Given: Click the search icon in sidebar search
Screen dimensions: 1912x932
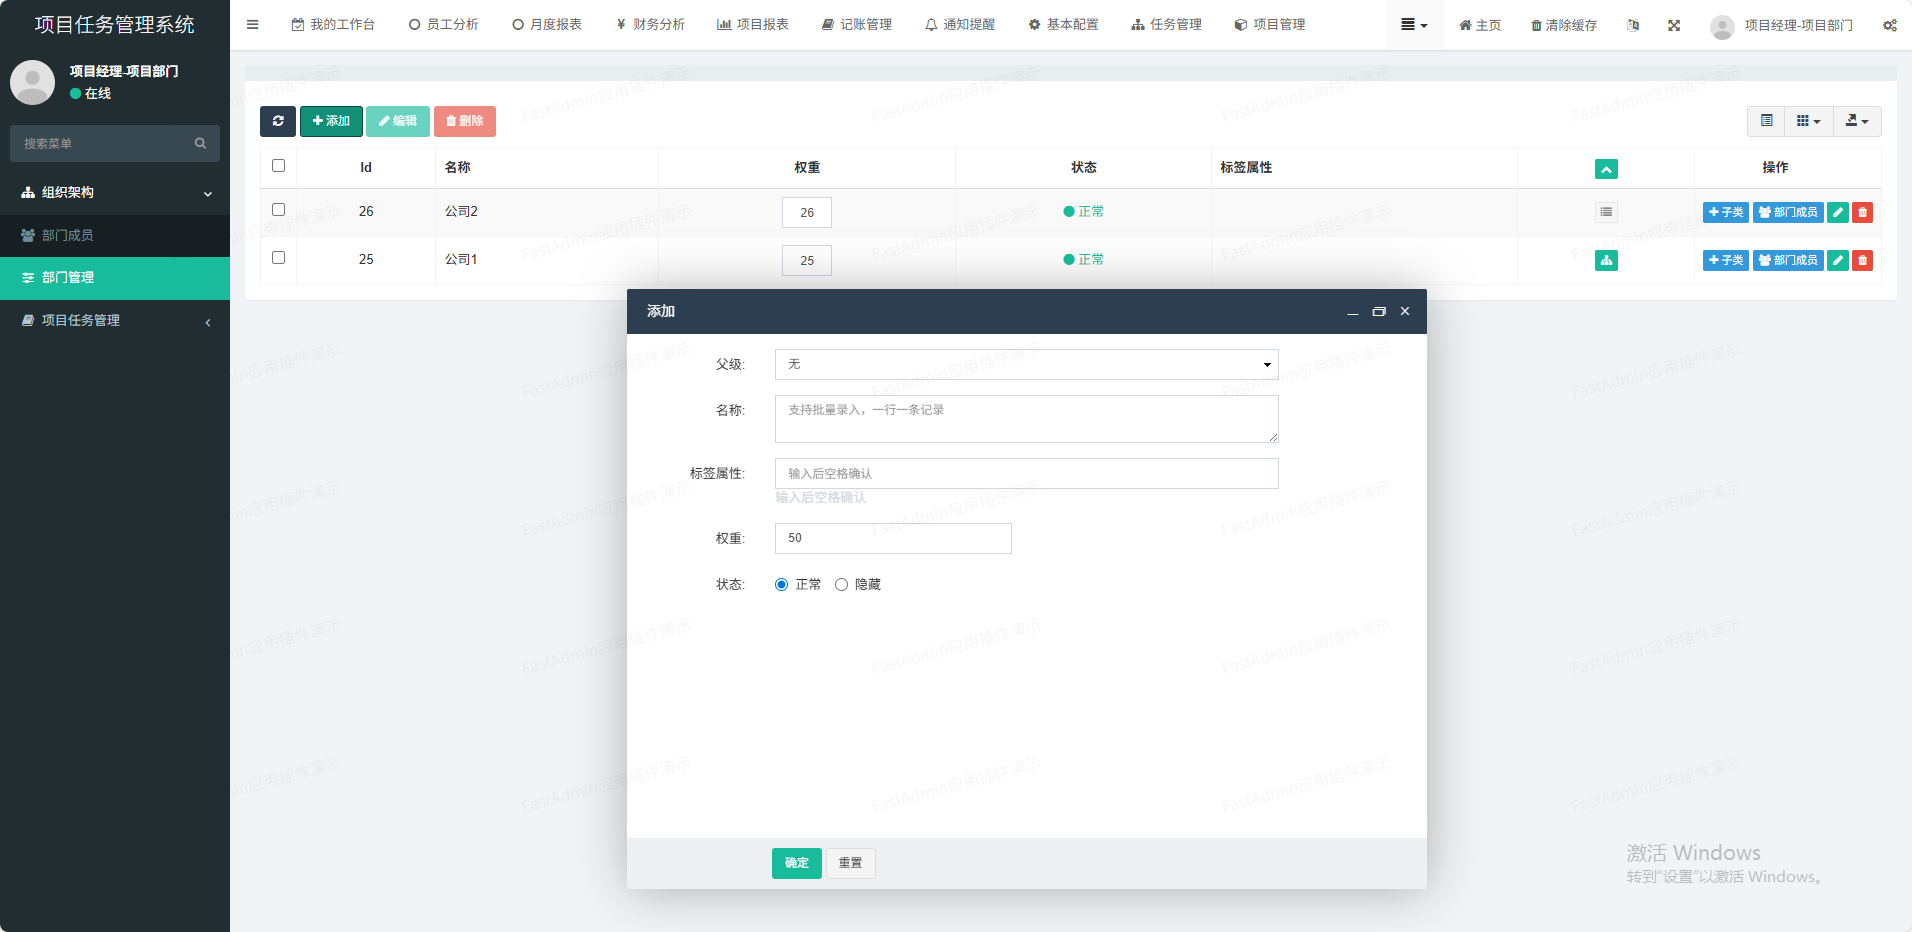Looking at the screenshot, I should (200, 144).
